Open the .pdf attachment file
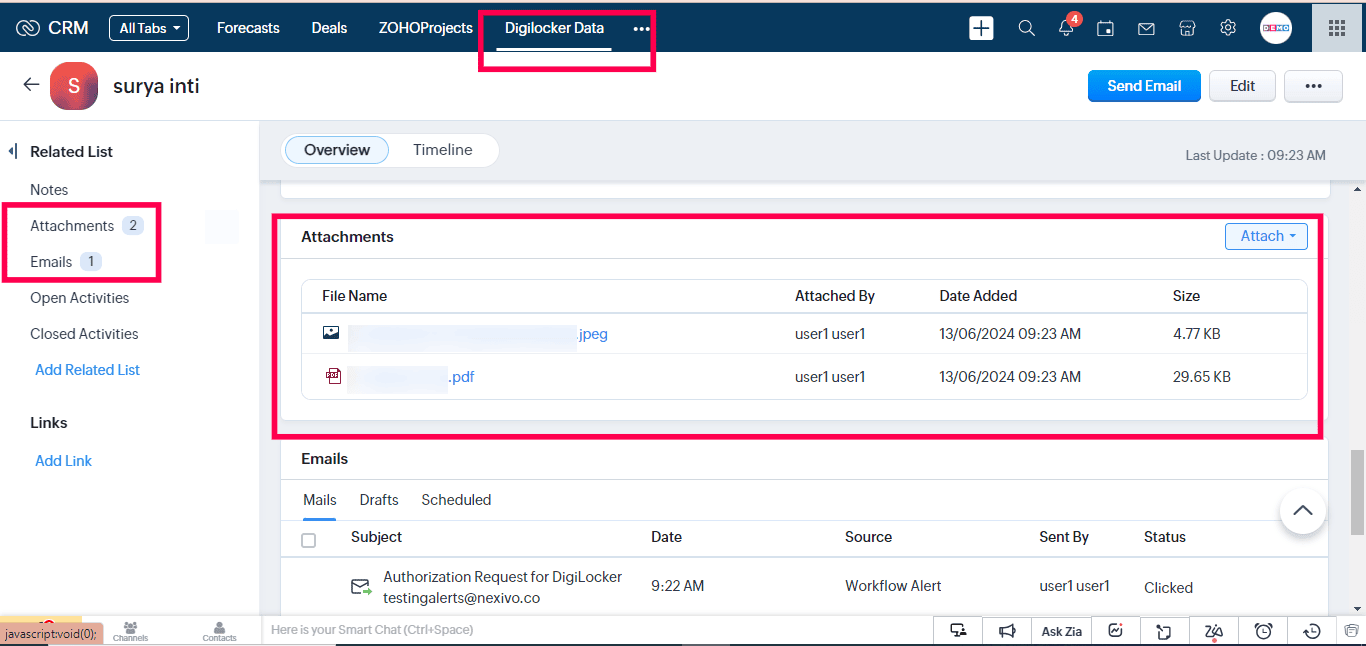Image resolution: width=1366 pixels, height=646 pixels. tap(411, 377)
